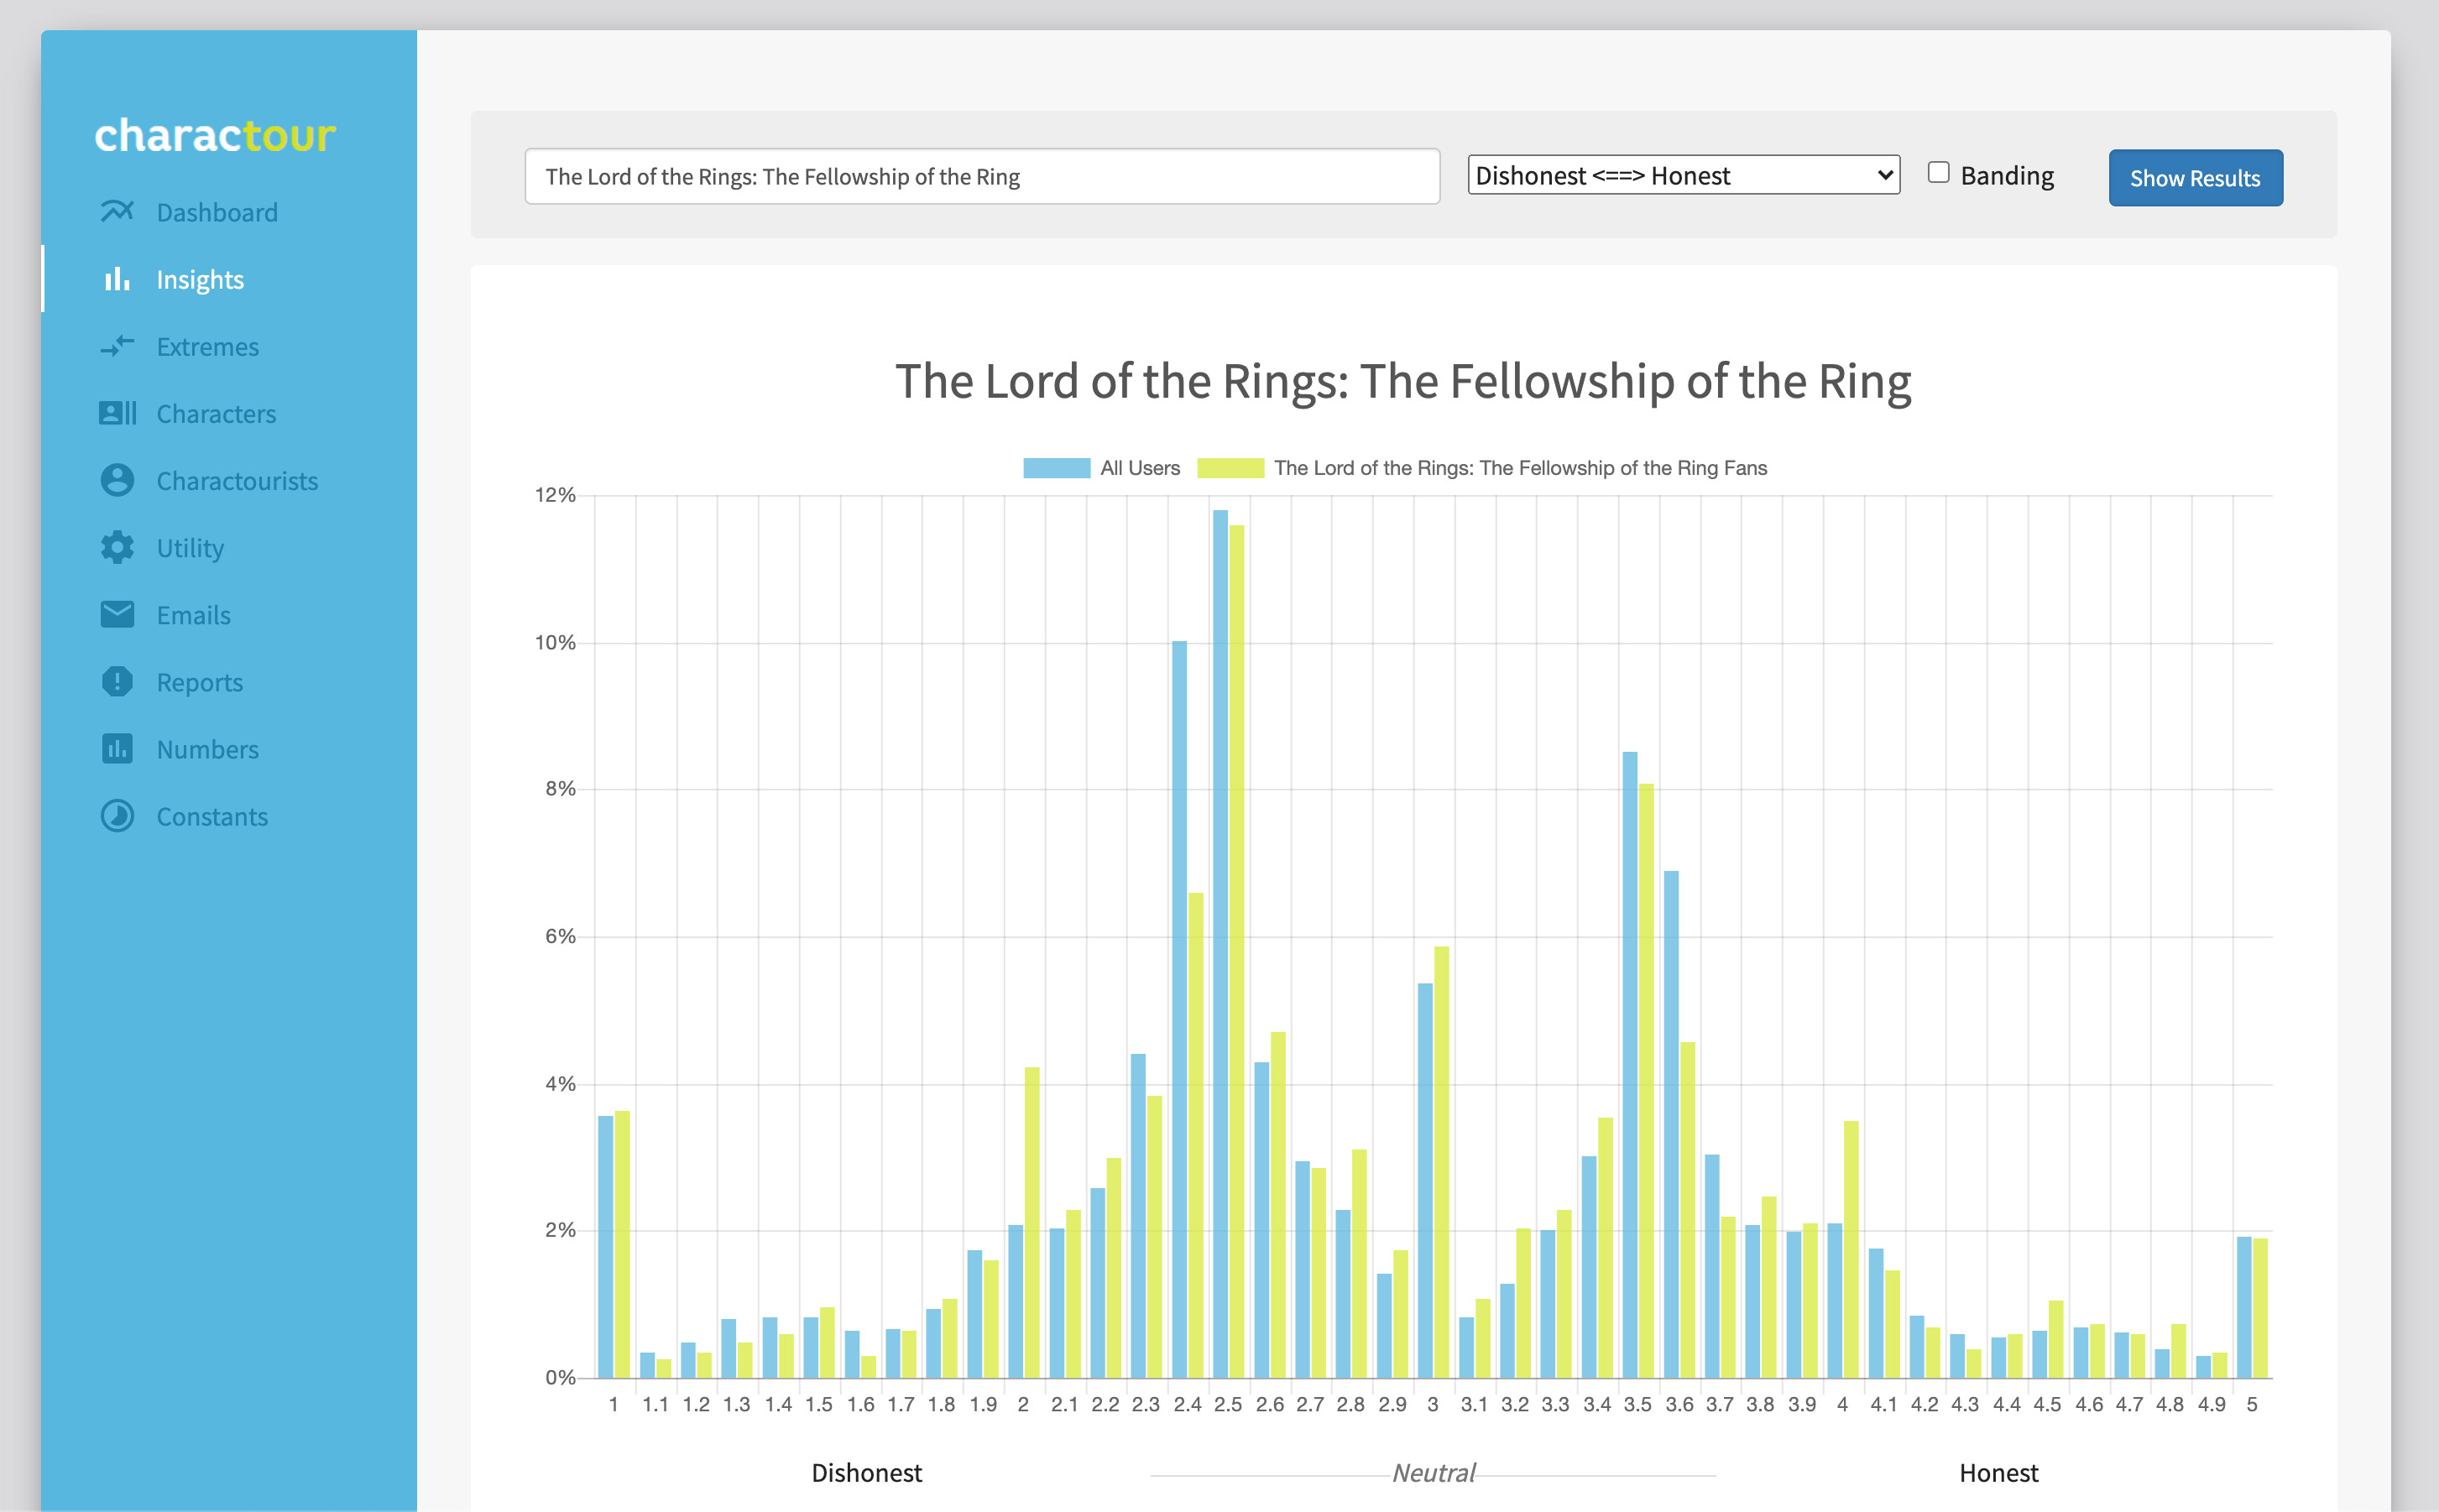Click the Extremes arrows icon

point(117,346)
